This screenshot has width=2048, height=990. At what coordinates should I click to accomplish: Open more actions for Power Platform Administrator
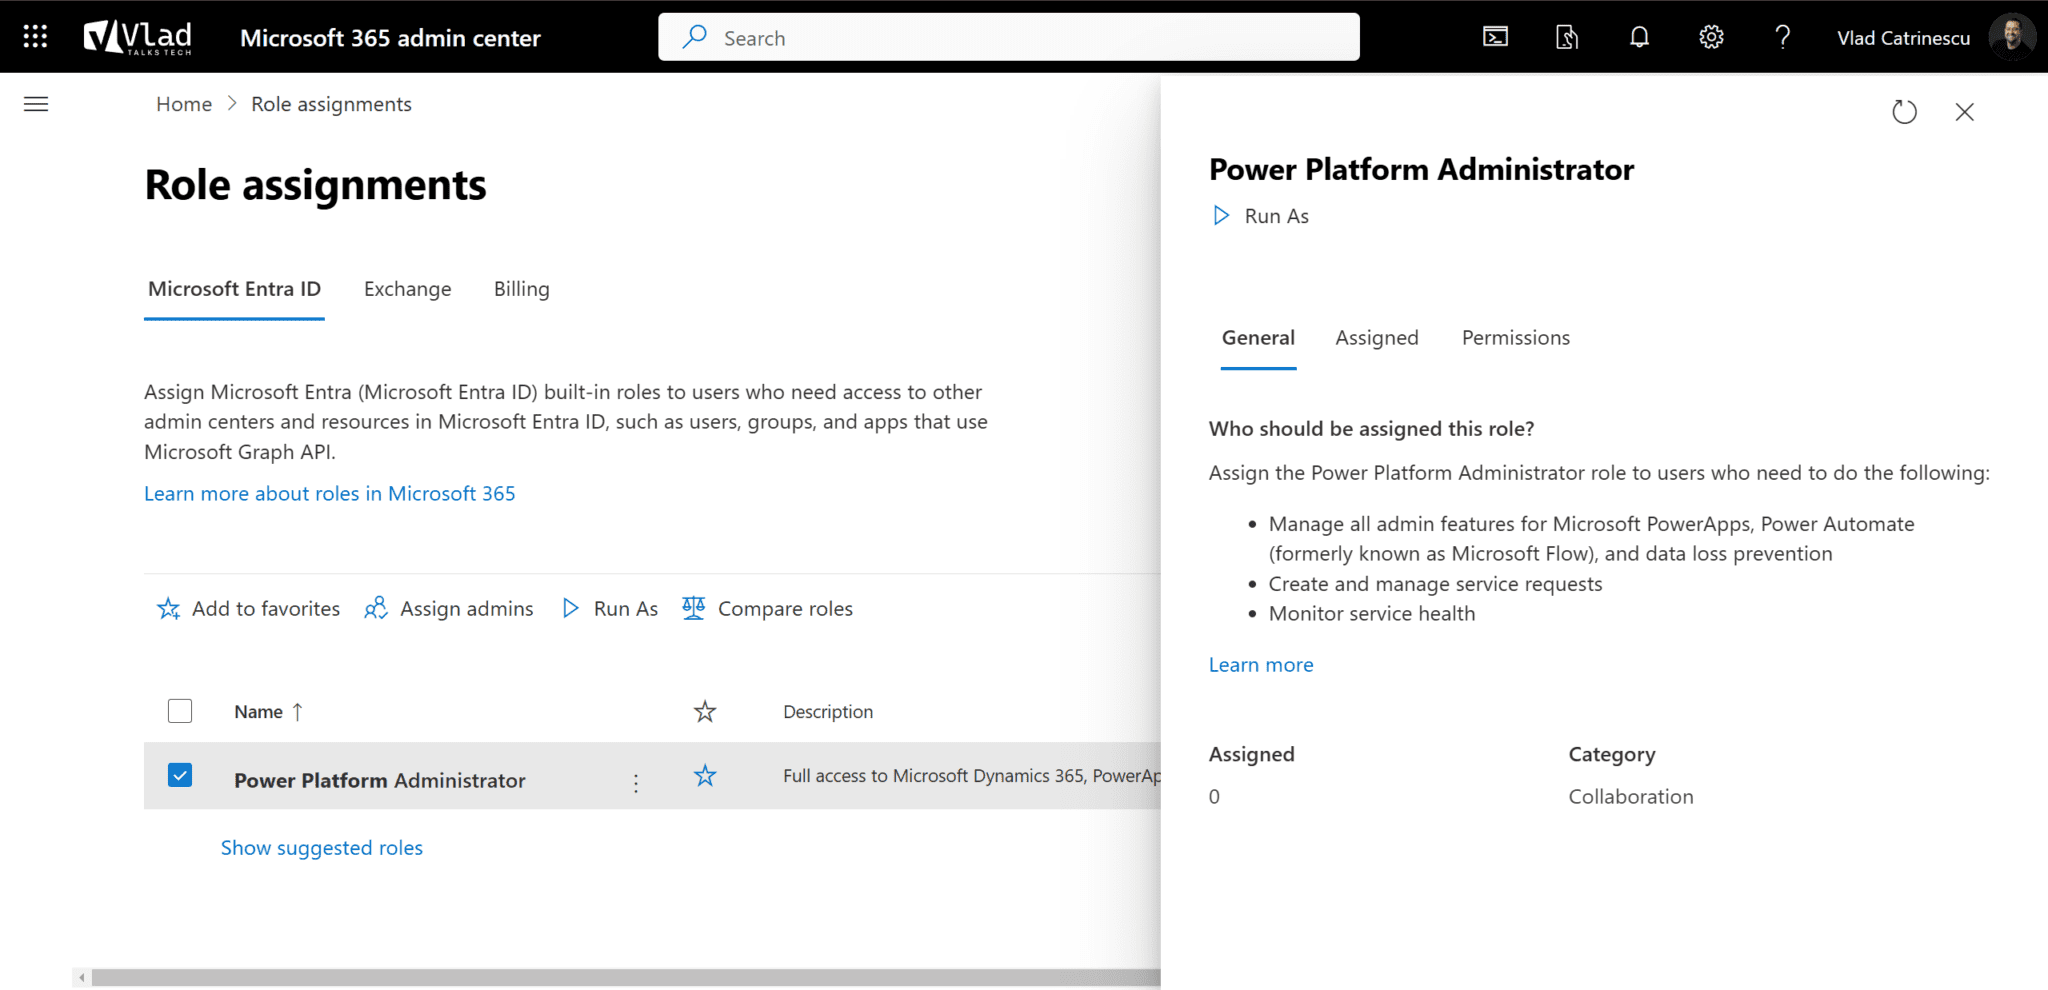click(x=636, y=781)
